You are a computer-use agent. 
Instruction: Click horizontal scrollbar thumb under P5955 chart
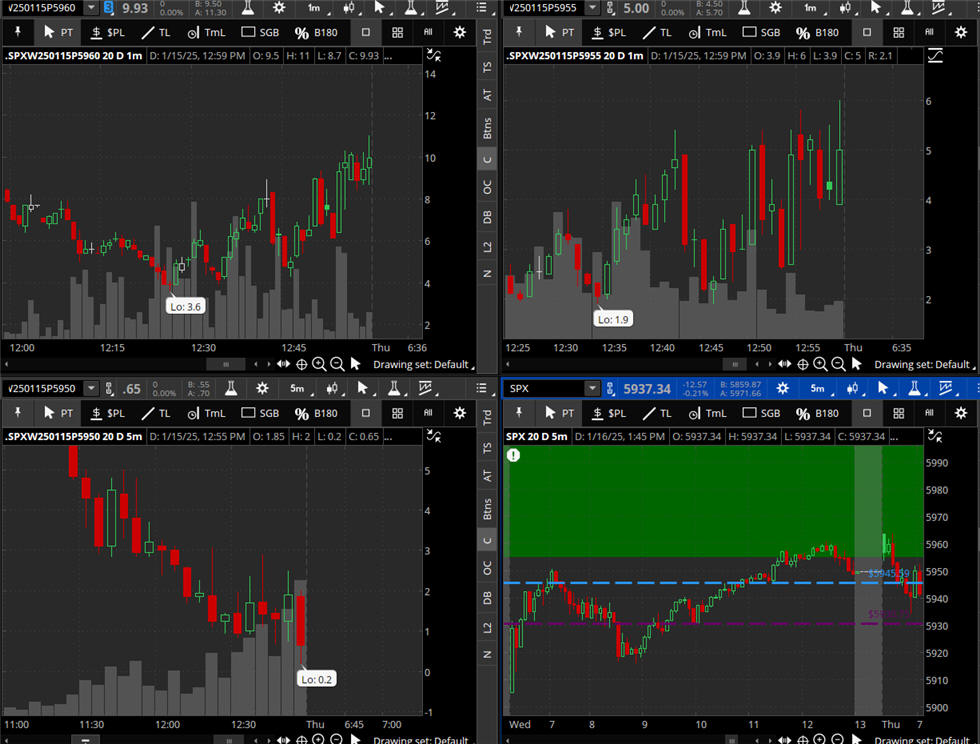(734, 364)
